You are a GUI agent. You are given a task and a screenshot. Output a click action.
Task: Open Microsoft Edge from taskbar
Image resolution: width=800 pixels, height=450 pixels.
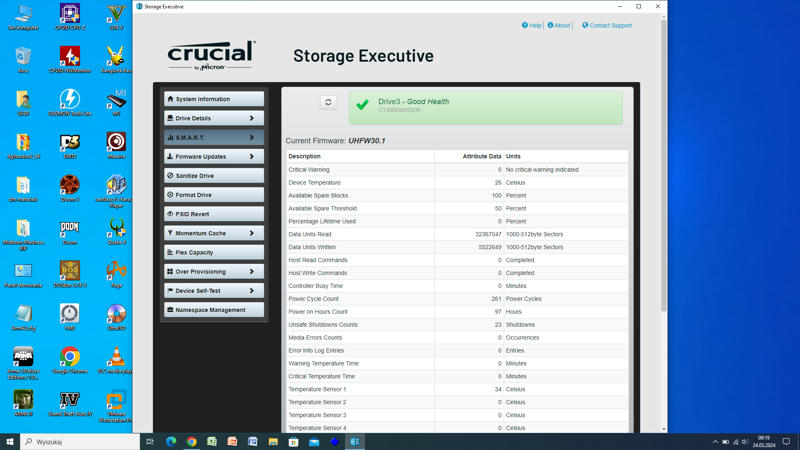(x=171, y=442)
